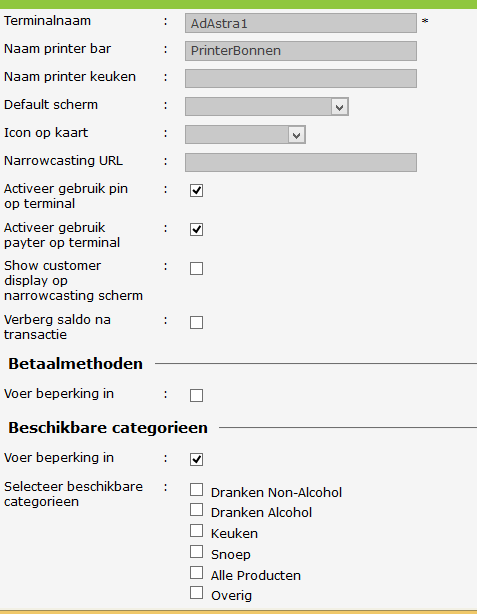The image size is (477, 614).
Task: Enable Show customer display op narrowcasting scherm
Action: (x=196, y=269)
